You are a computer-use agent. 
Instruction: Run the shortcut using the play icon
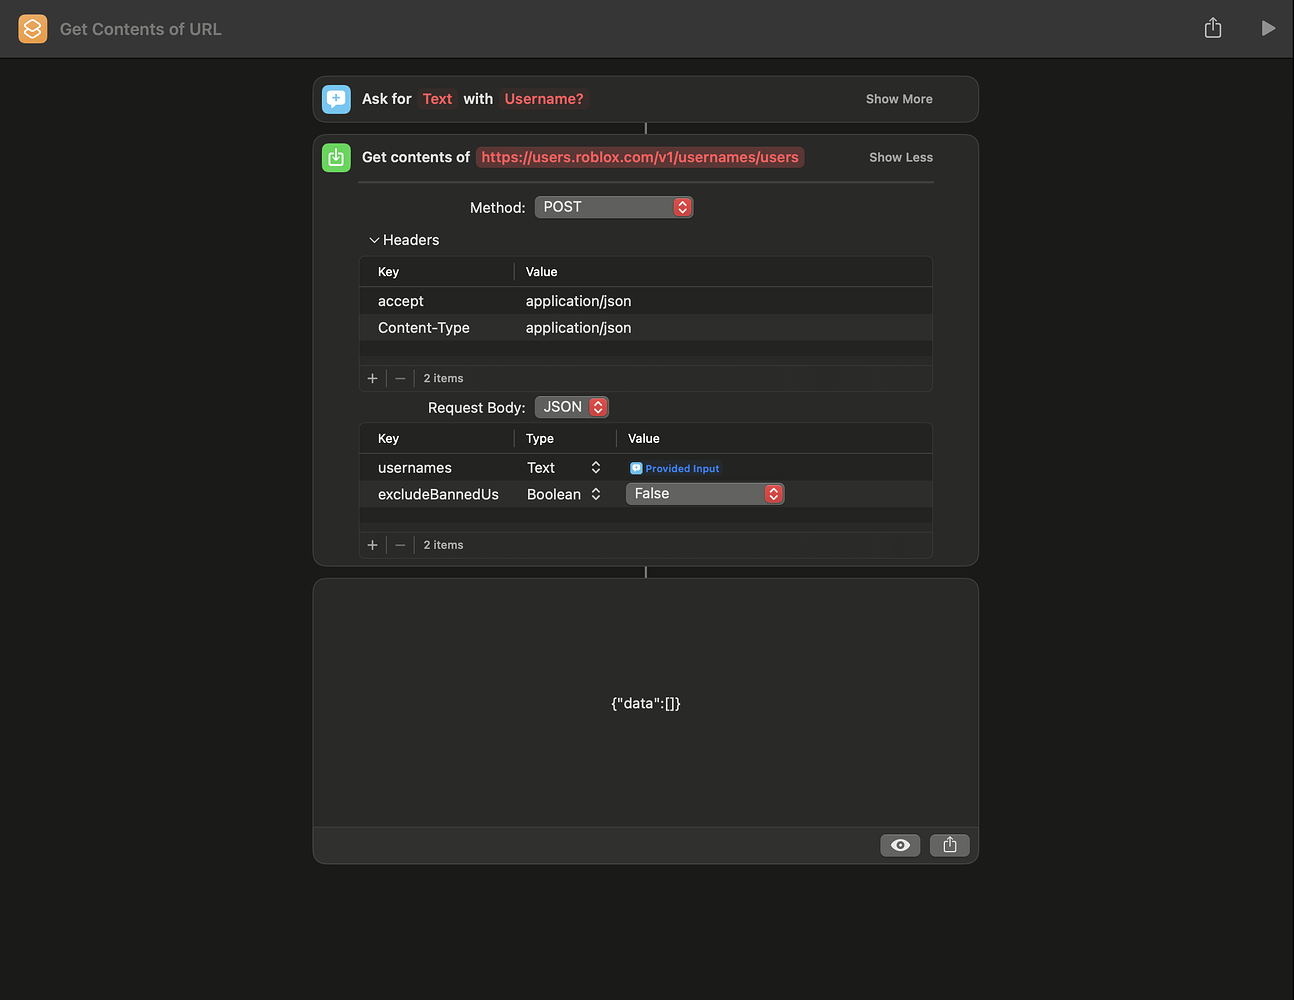[1268, 28]
